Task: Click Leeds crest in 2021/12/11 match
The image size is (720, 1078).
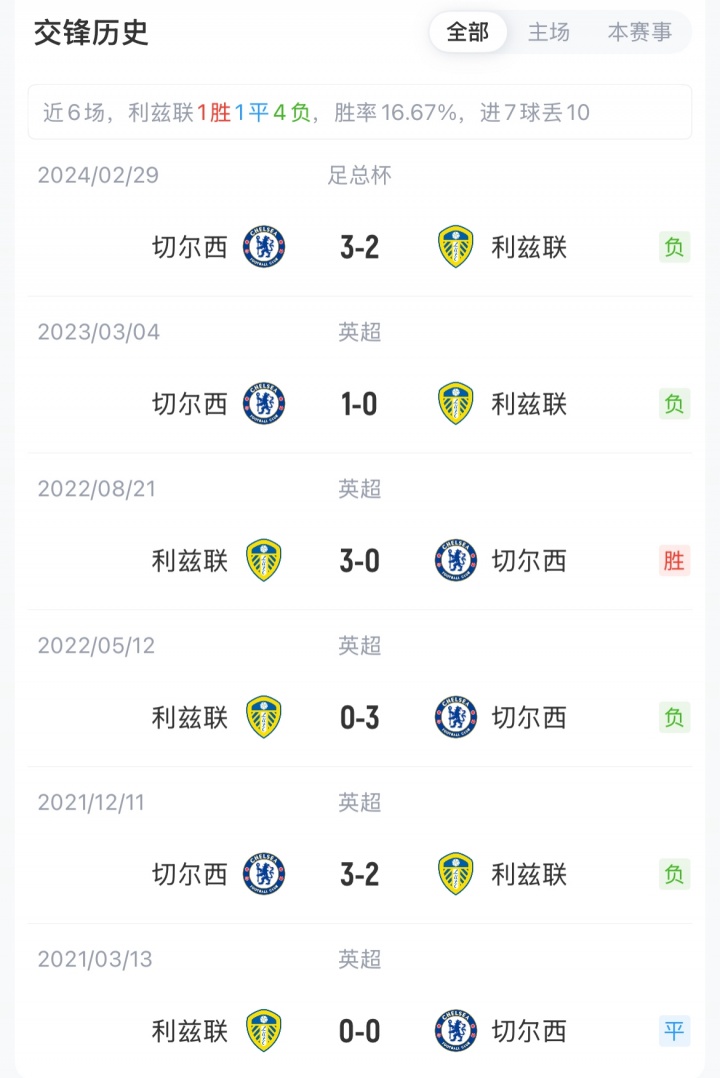Action: coord(456,874)
